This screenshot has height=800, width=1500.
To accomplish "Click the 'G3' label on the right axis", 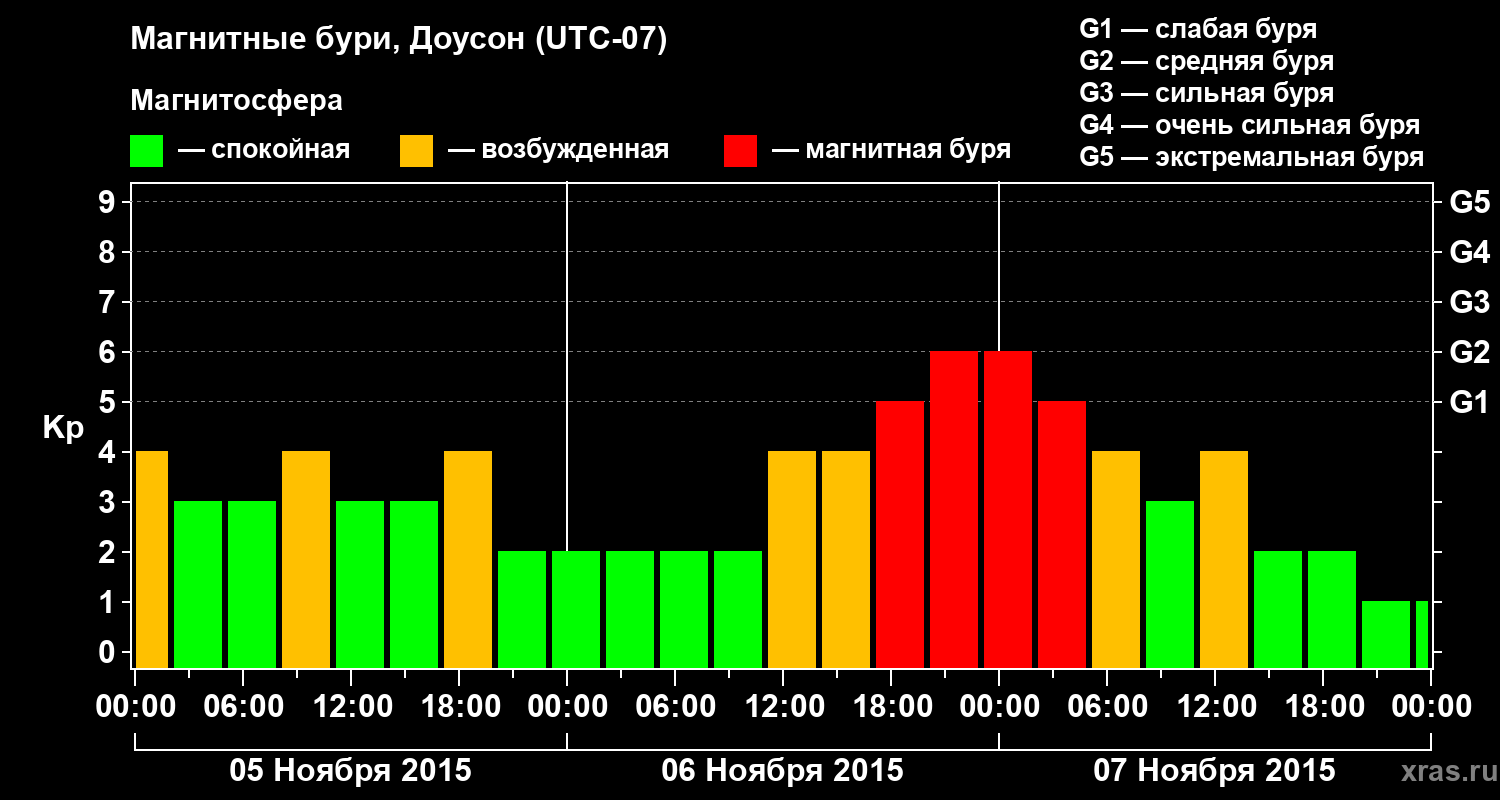I will pyautogui.click(x=1469, y=302).
